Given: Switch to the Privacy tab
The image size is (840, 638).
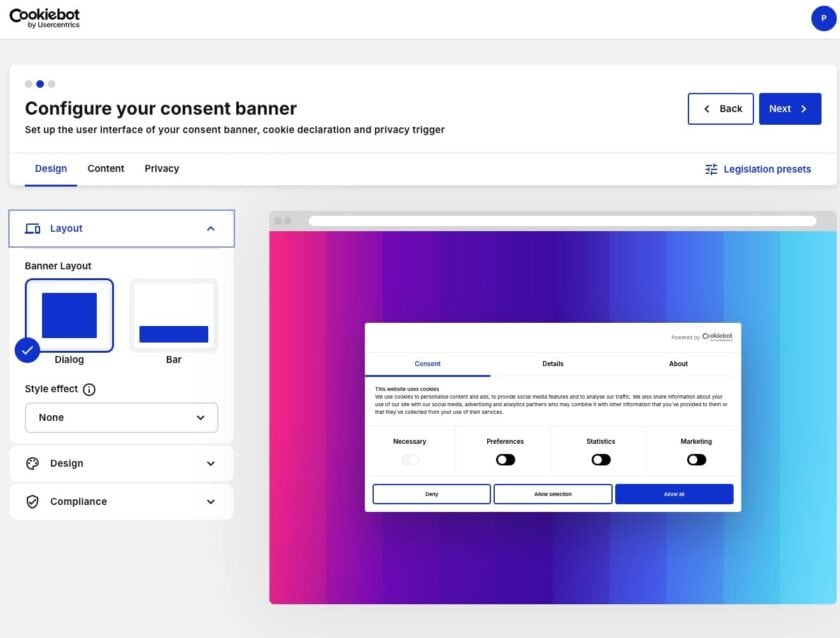Looking at the screenshot, I should coord(162,169).
